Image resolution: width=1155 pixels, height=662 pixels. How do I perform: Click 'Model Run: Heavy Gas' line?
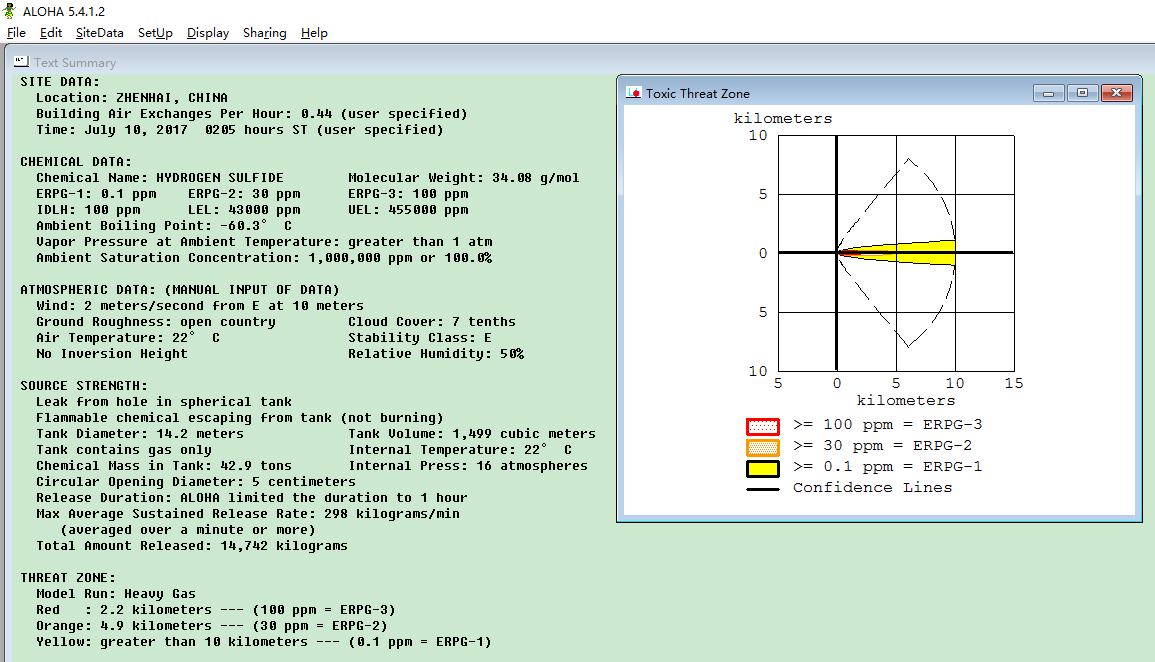116,594
